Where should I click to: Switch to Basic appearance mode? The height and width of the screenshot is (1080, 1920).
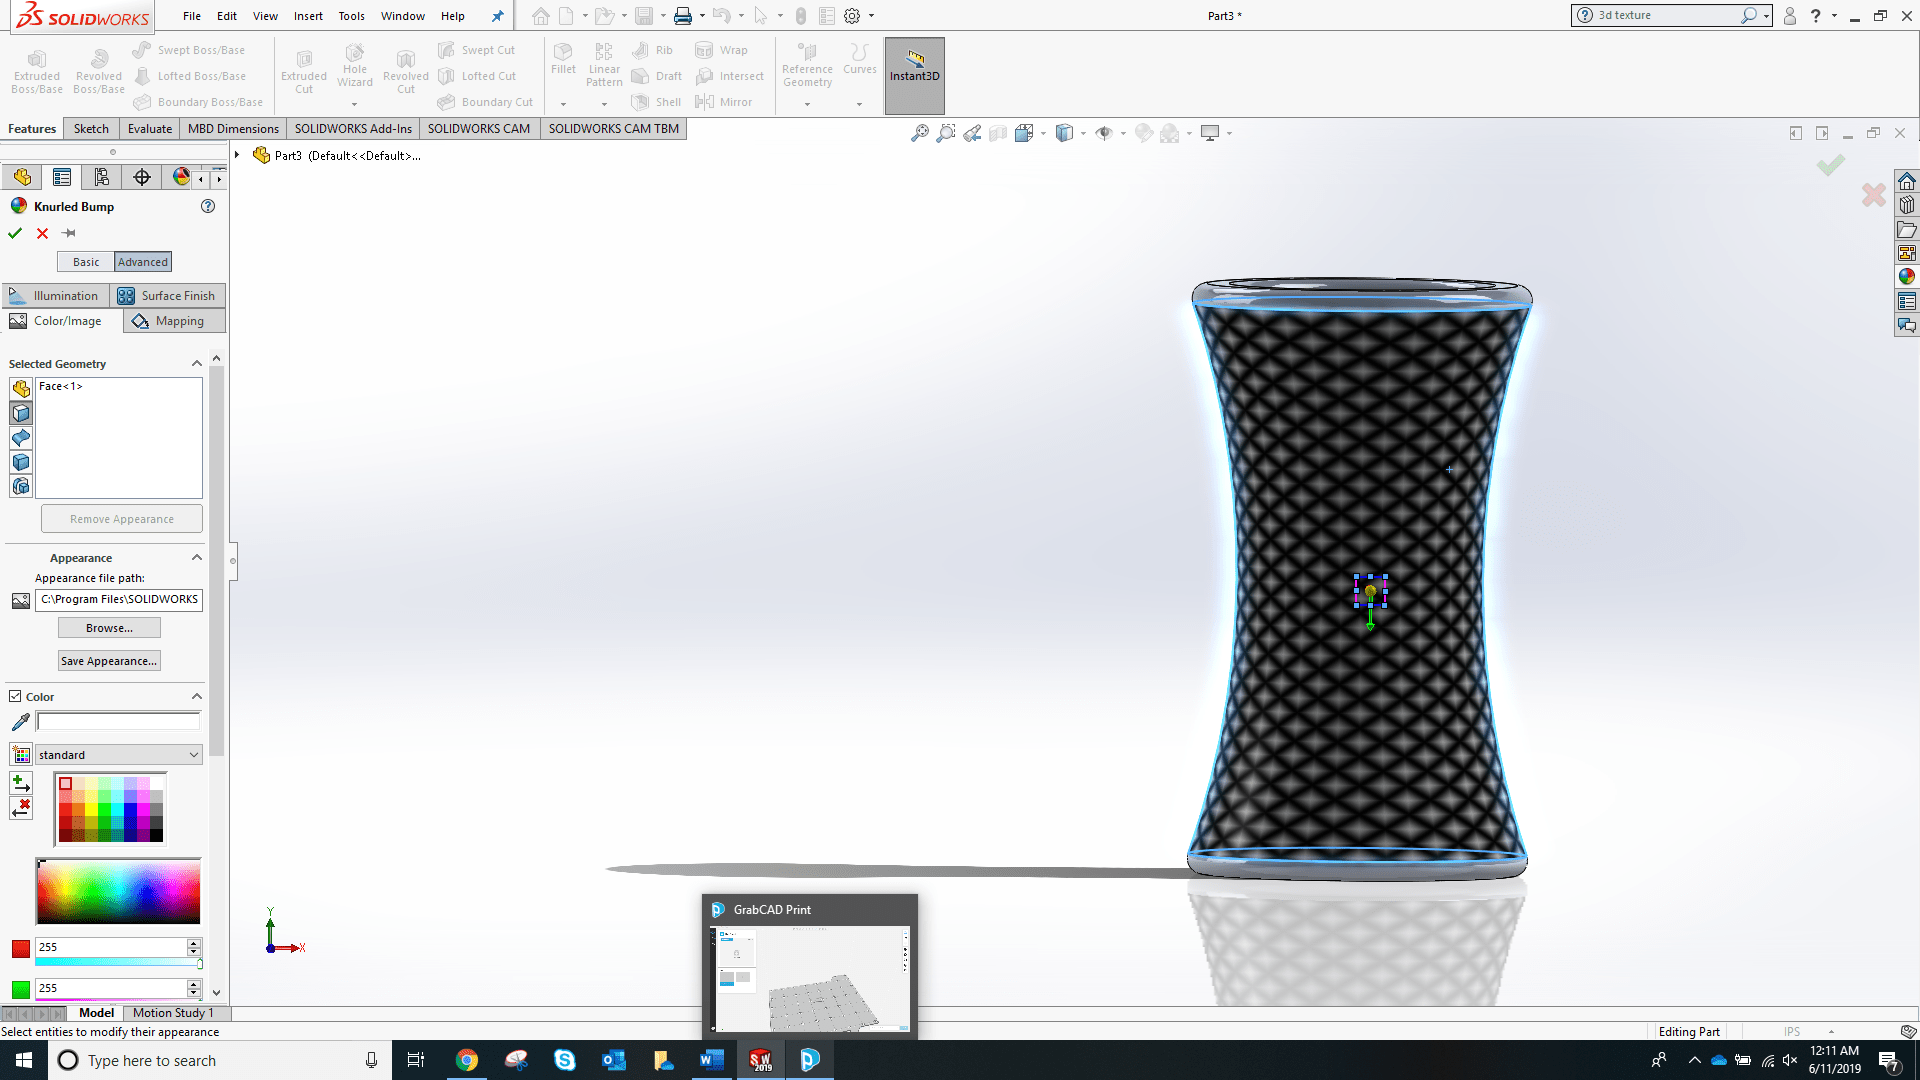pos(86,262)
